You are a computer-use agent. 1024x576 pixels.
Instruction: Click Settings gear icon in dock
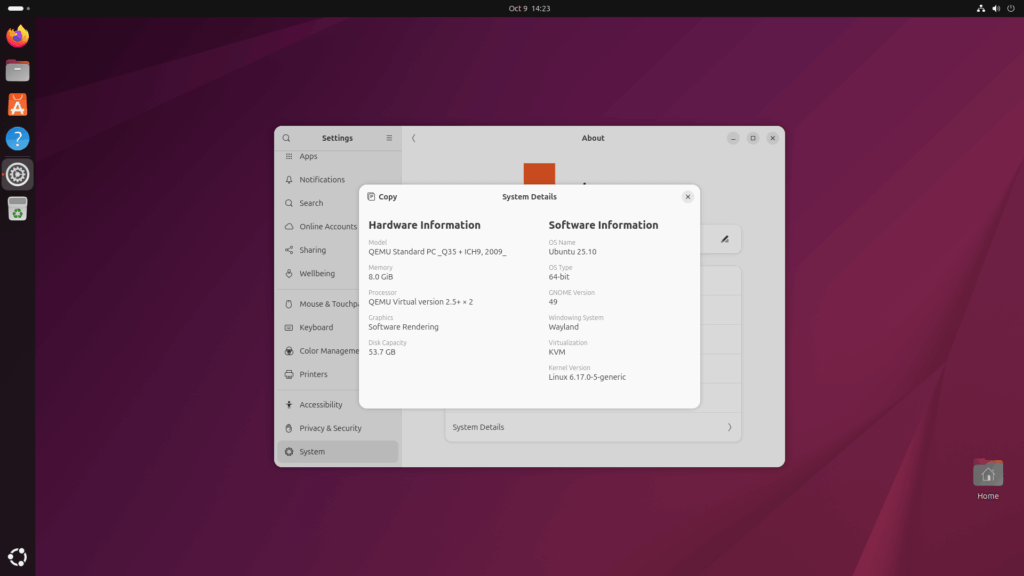point(18,174)
